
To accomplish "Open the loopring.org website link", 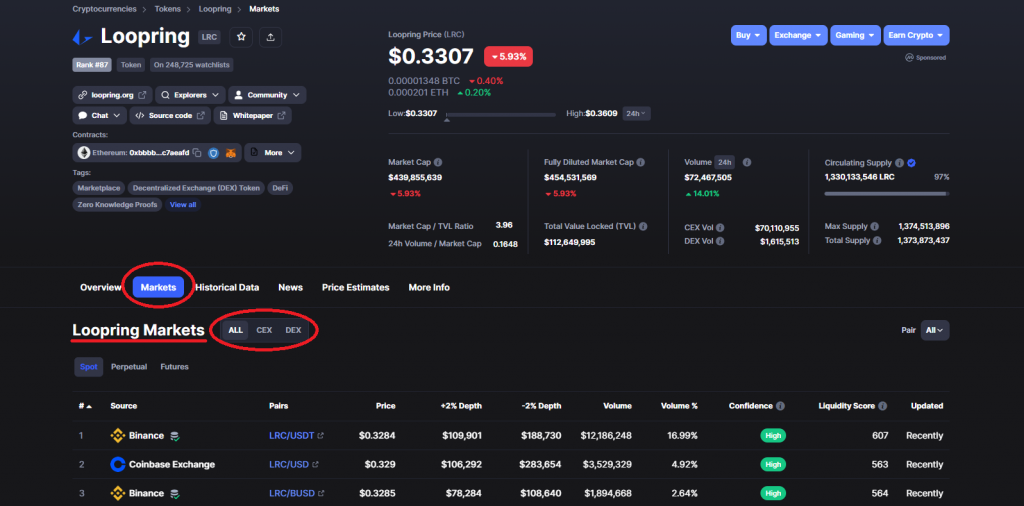I will (x=112, y=95).
